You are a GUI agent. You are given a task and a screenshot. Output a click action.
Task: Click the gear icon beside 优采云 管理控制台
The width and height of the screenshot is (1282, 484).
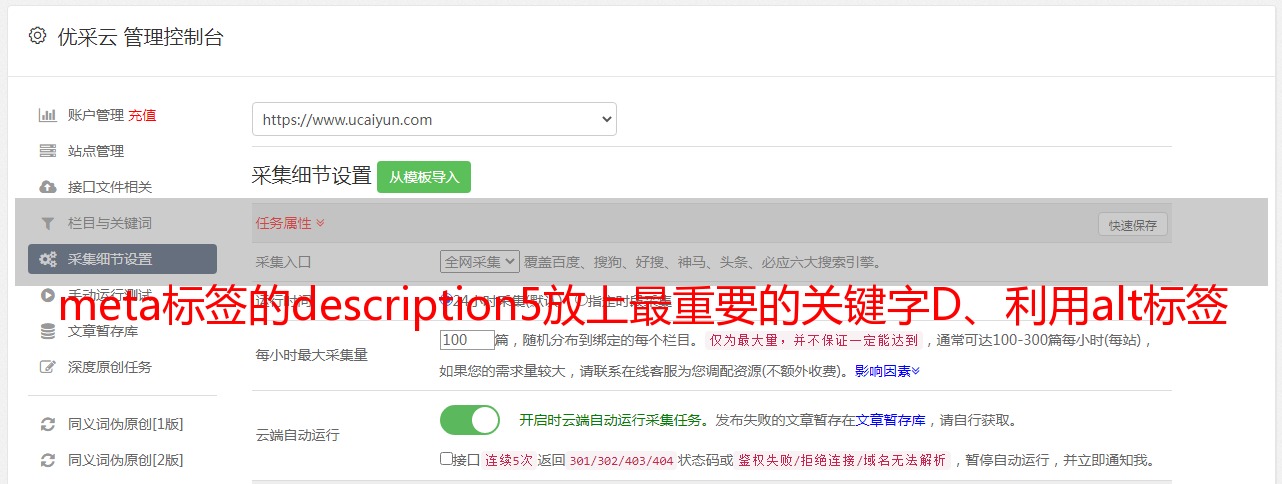tap(37, 36)
